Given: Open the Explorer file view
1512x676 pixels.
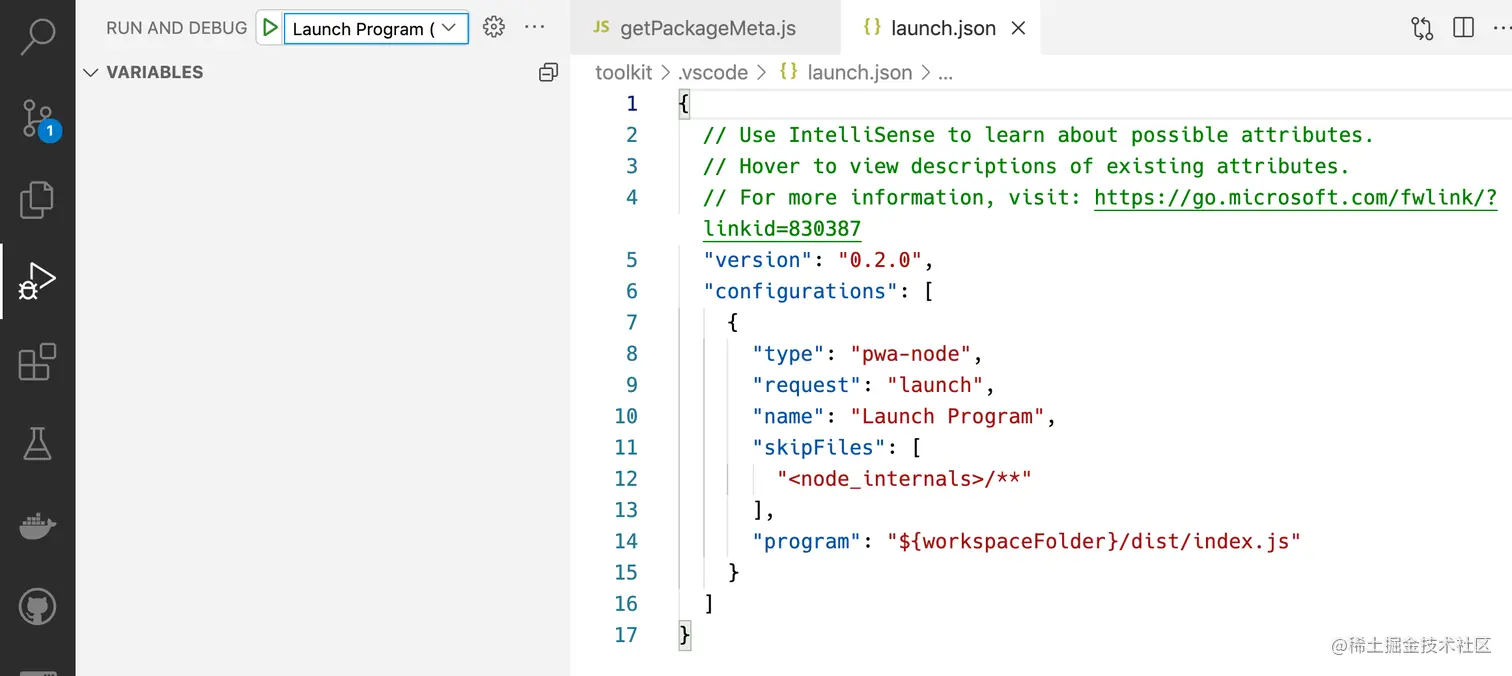Looking at the screenshot, I should click(37, 199).
